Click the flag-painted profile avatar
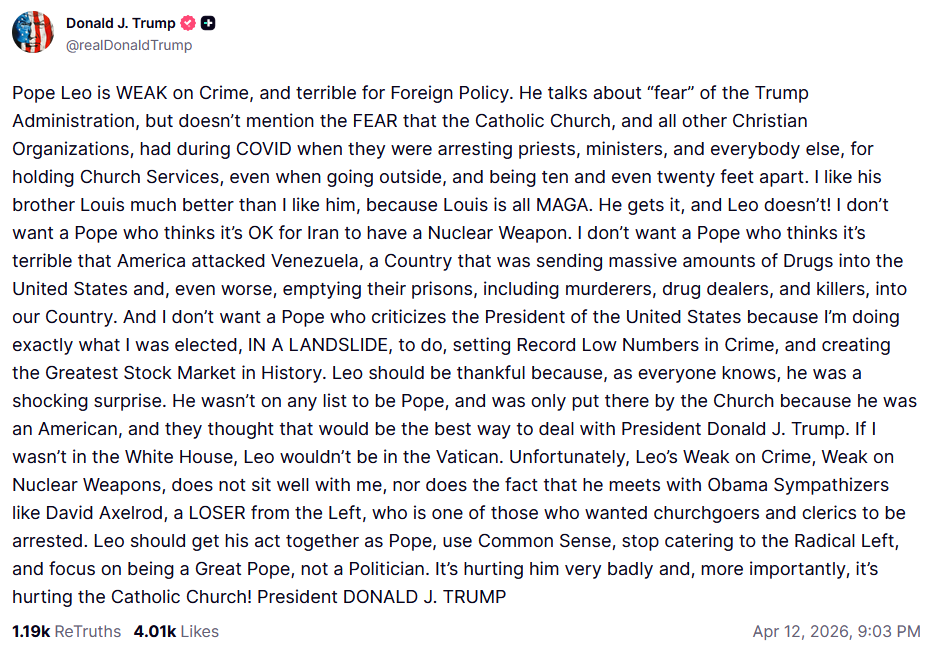Viewport: 930px width, 650px height. (x=33, y=33)
